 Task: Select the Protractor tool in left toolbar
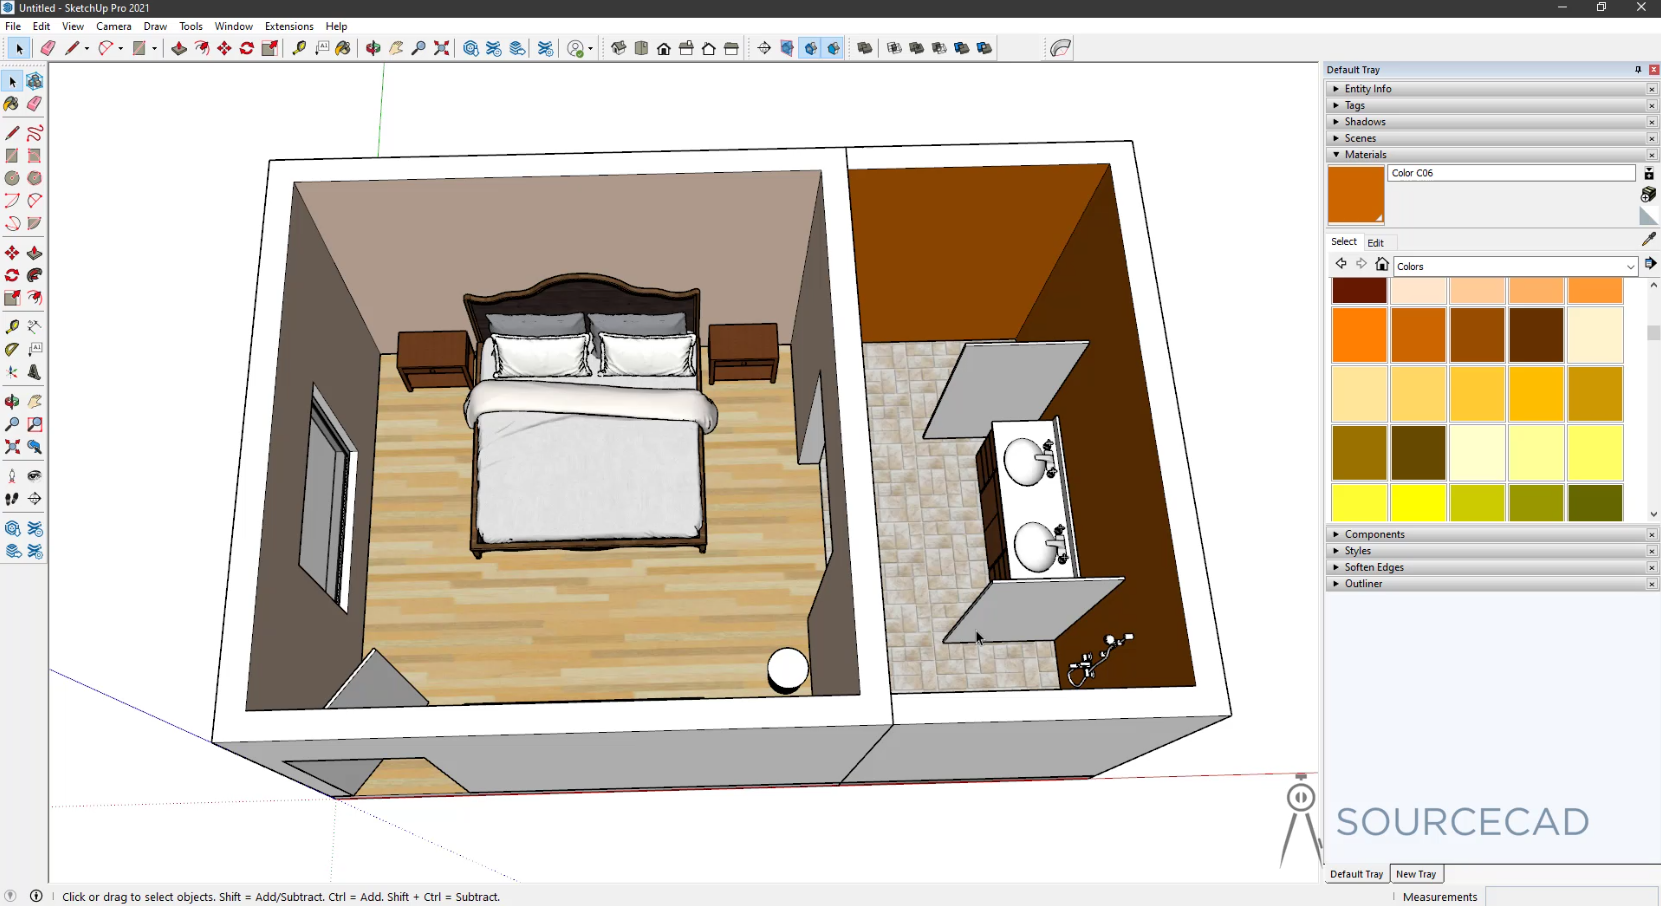(12, 349)
